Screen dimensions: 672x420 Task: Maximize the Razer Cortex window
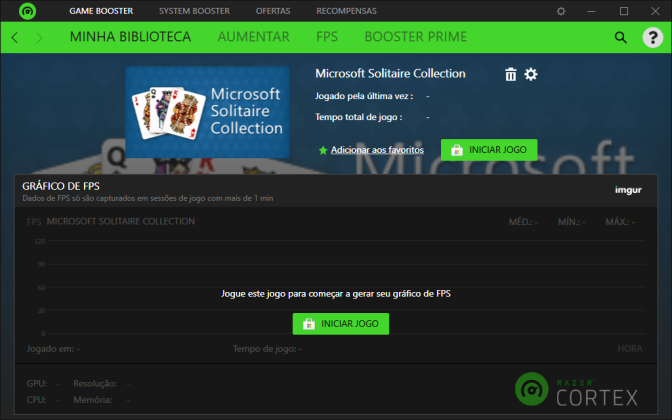click(x=624, y=11)
